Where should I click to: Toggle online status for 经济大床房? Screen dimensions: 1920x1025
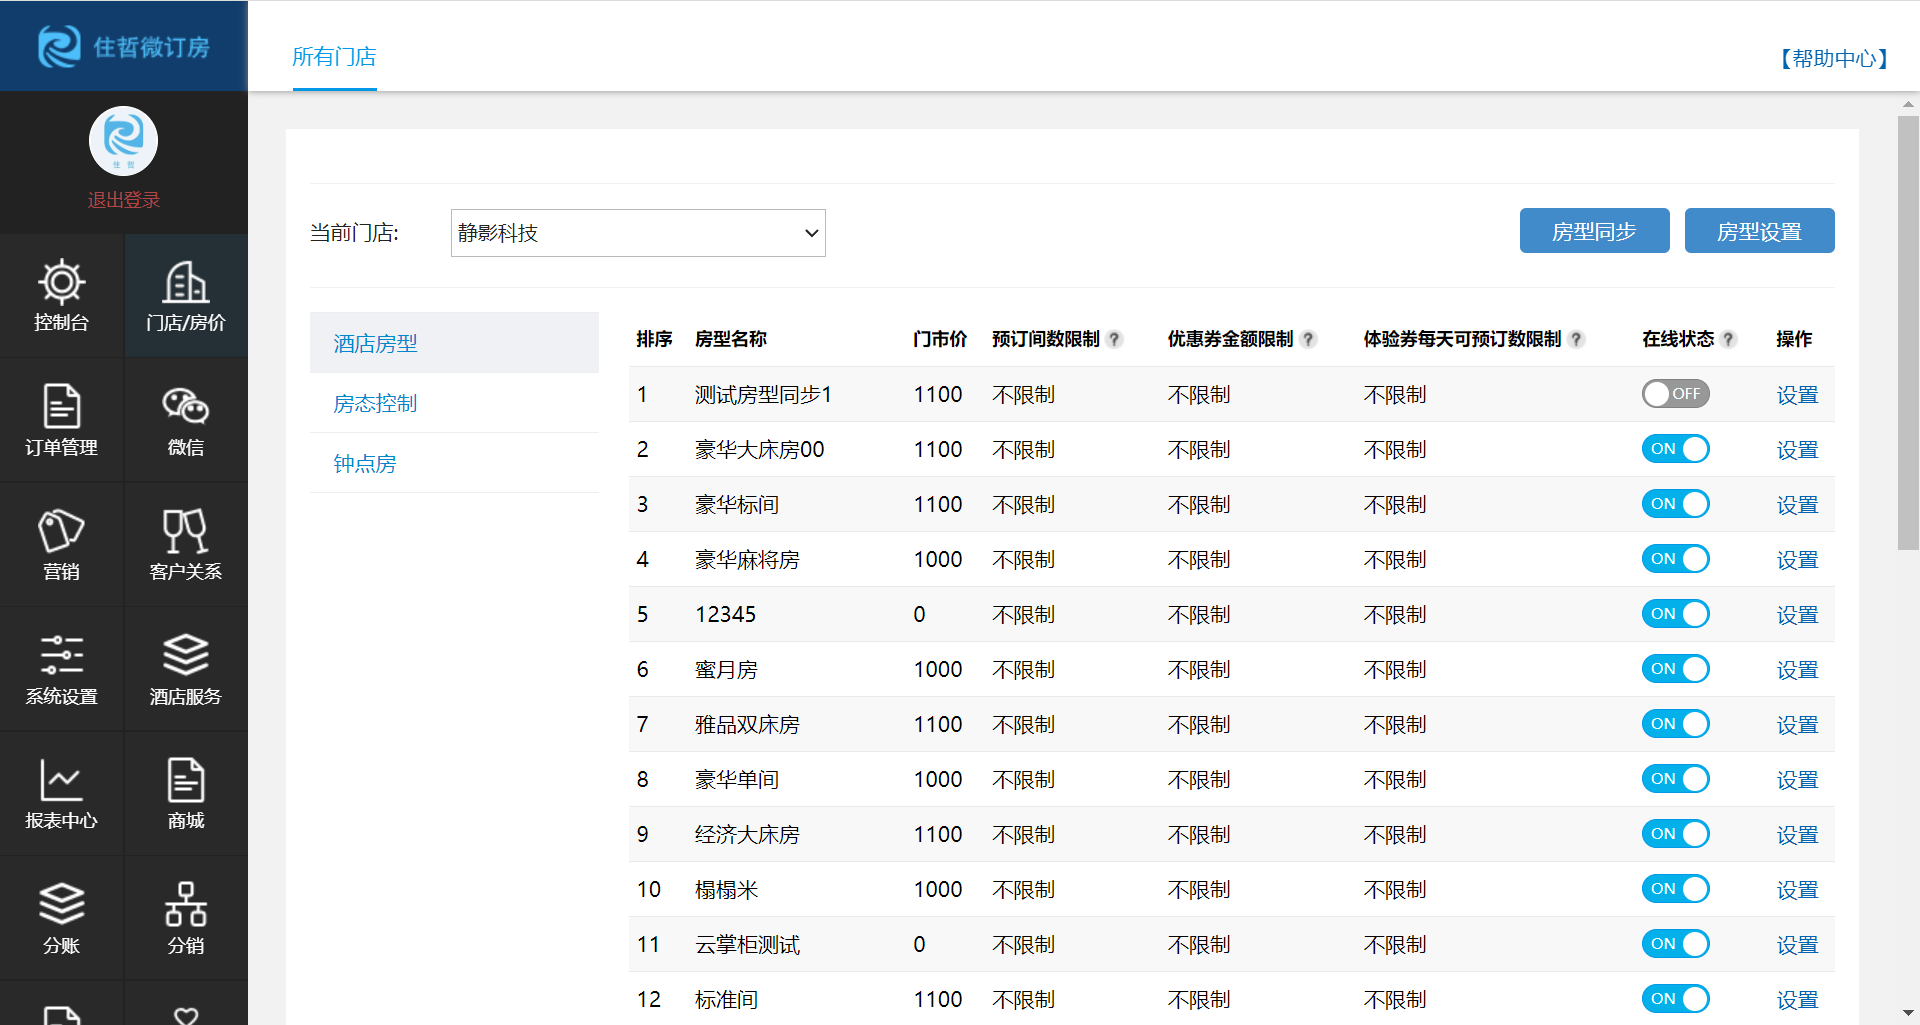coord(1676,834)
